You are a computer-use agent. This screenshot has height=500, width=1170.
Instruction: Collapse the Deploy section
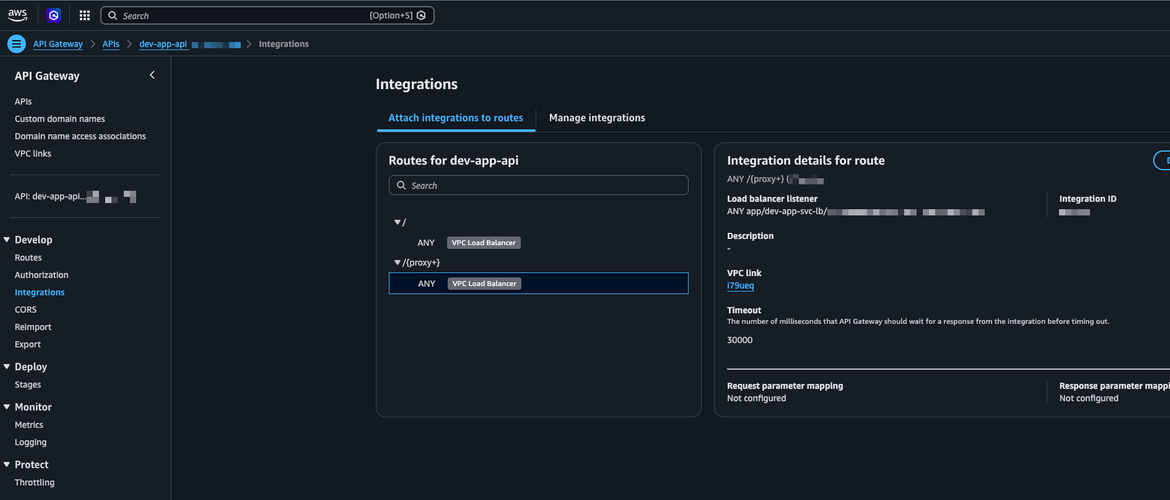coord(7,366)
